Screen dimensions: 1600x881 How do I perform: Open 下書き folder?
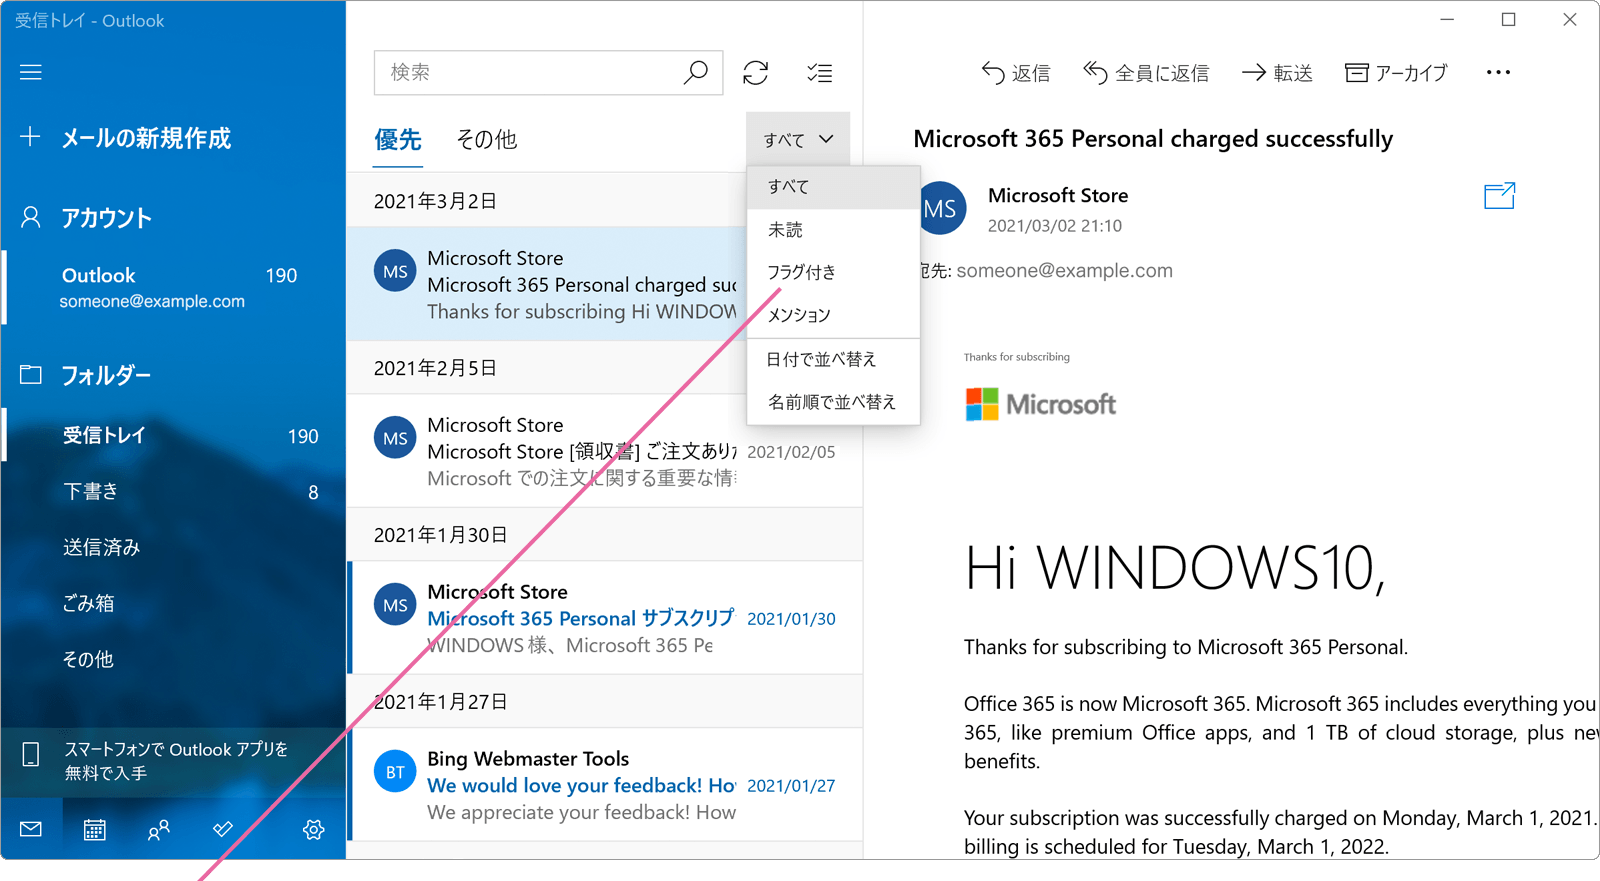(x=173, y=491)
